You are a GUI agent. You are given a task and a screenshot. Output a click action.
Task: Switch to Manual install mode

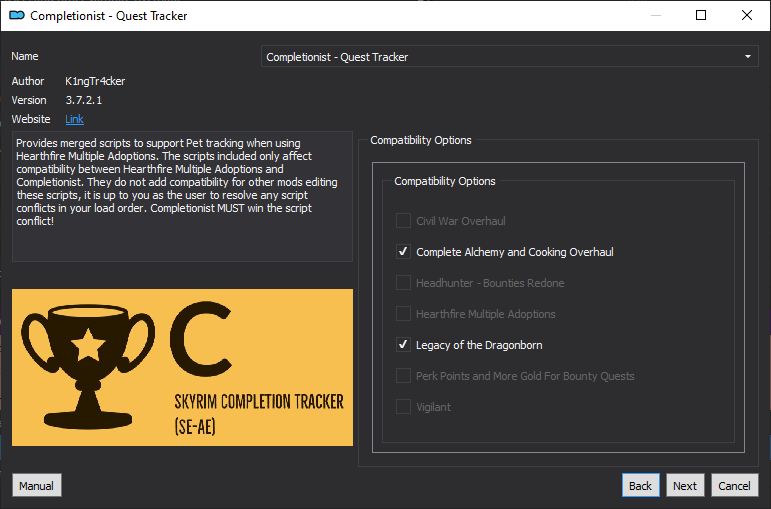[36, 486]
